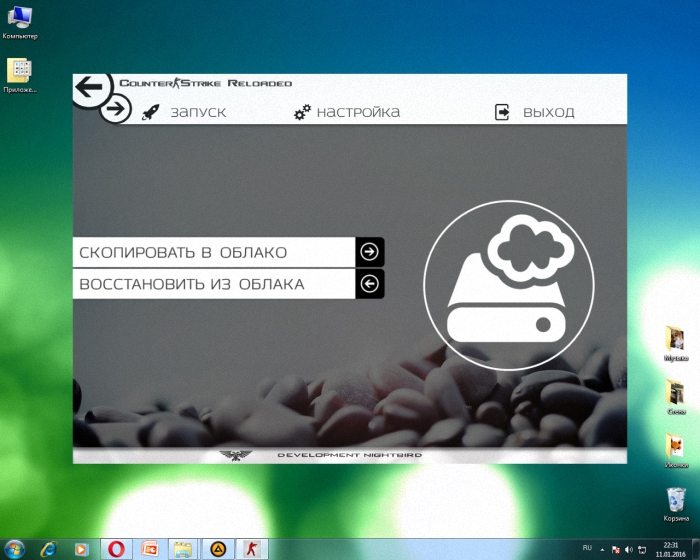
Task: Click the exit door icon beside Выход
Action: tap(502, 112)
